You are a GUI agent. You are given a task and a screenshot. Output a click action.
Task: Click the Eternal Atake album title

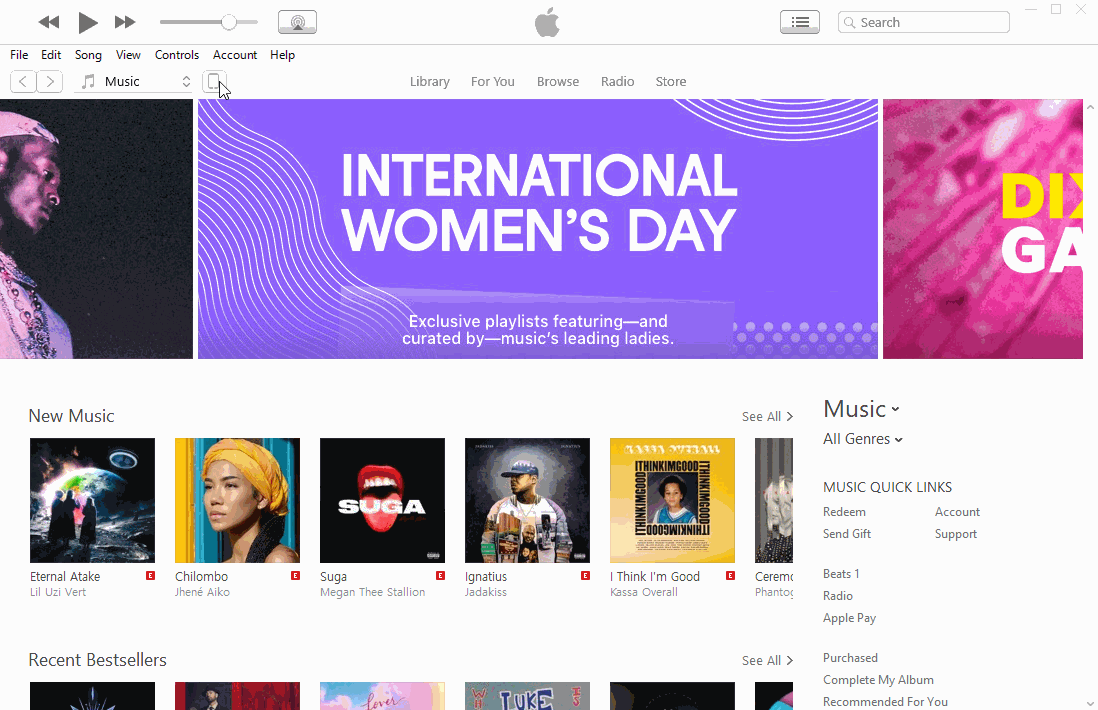(x=65, y=576)
